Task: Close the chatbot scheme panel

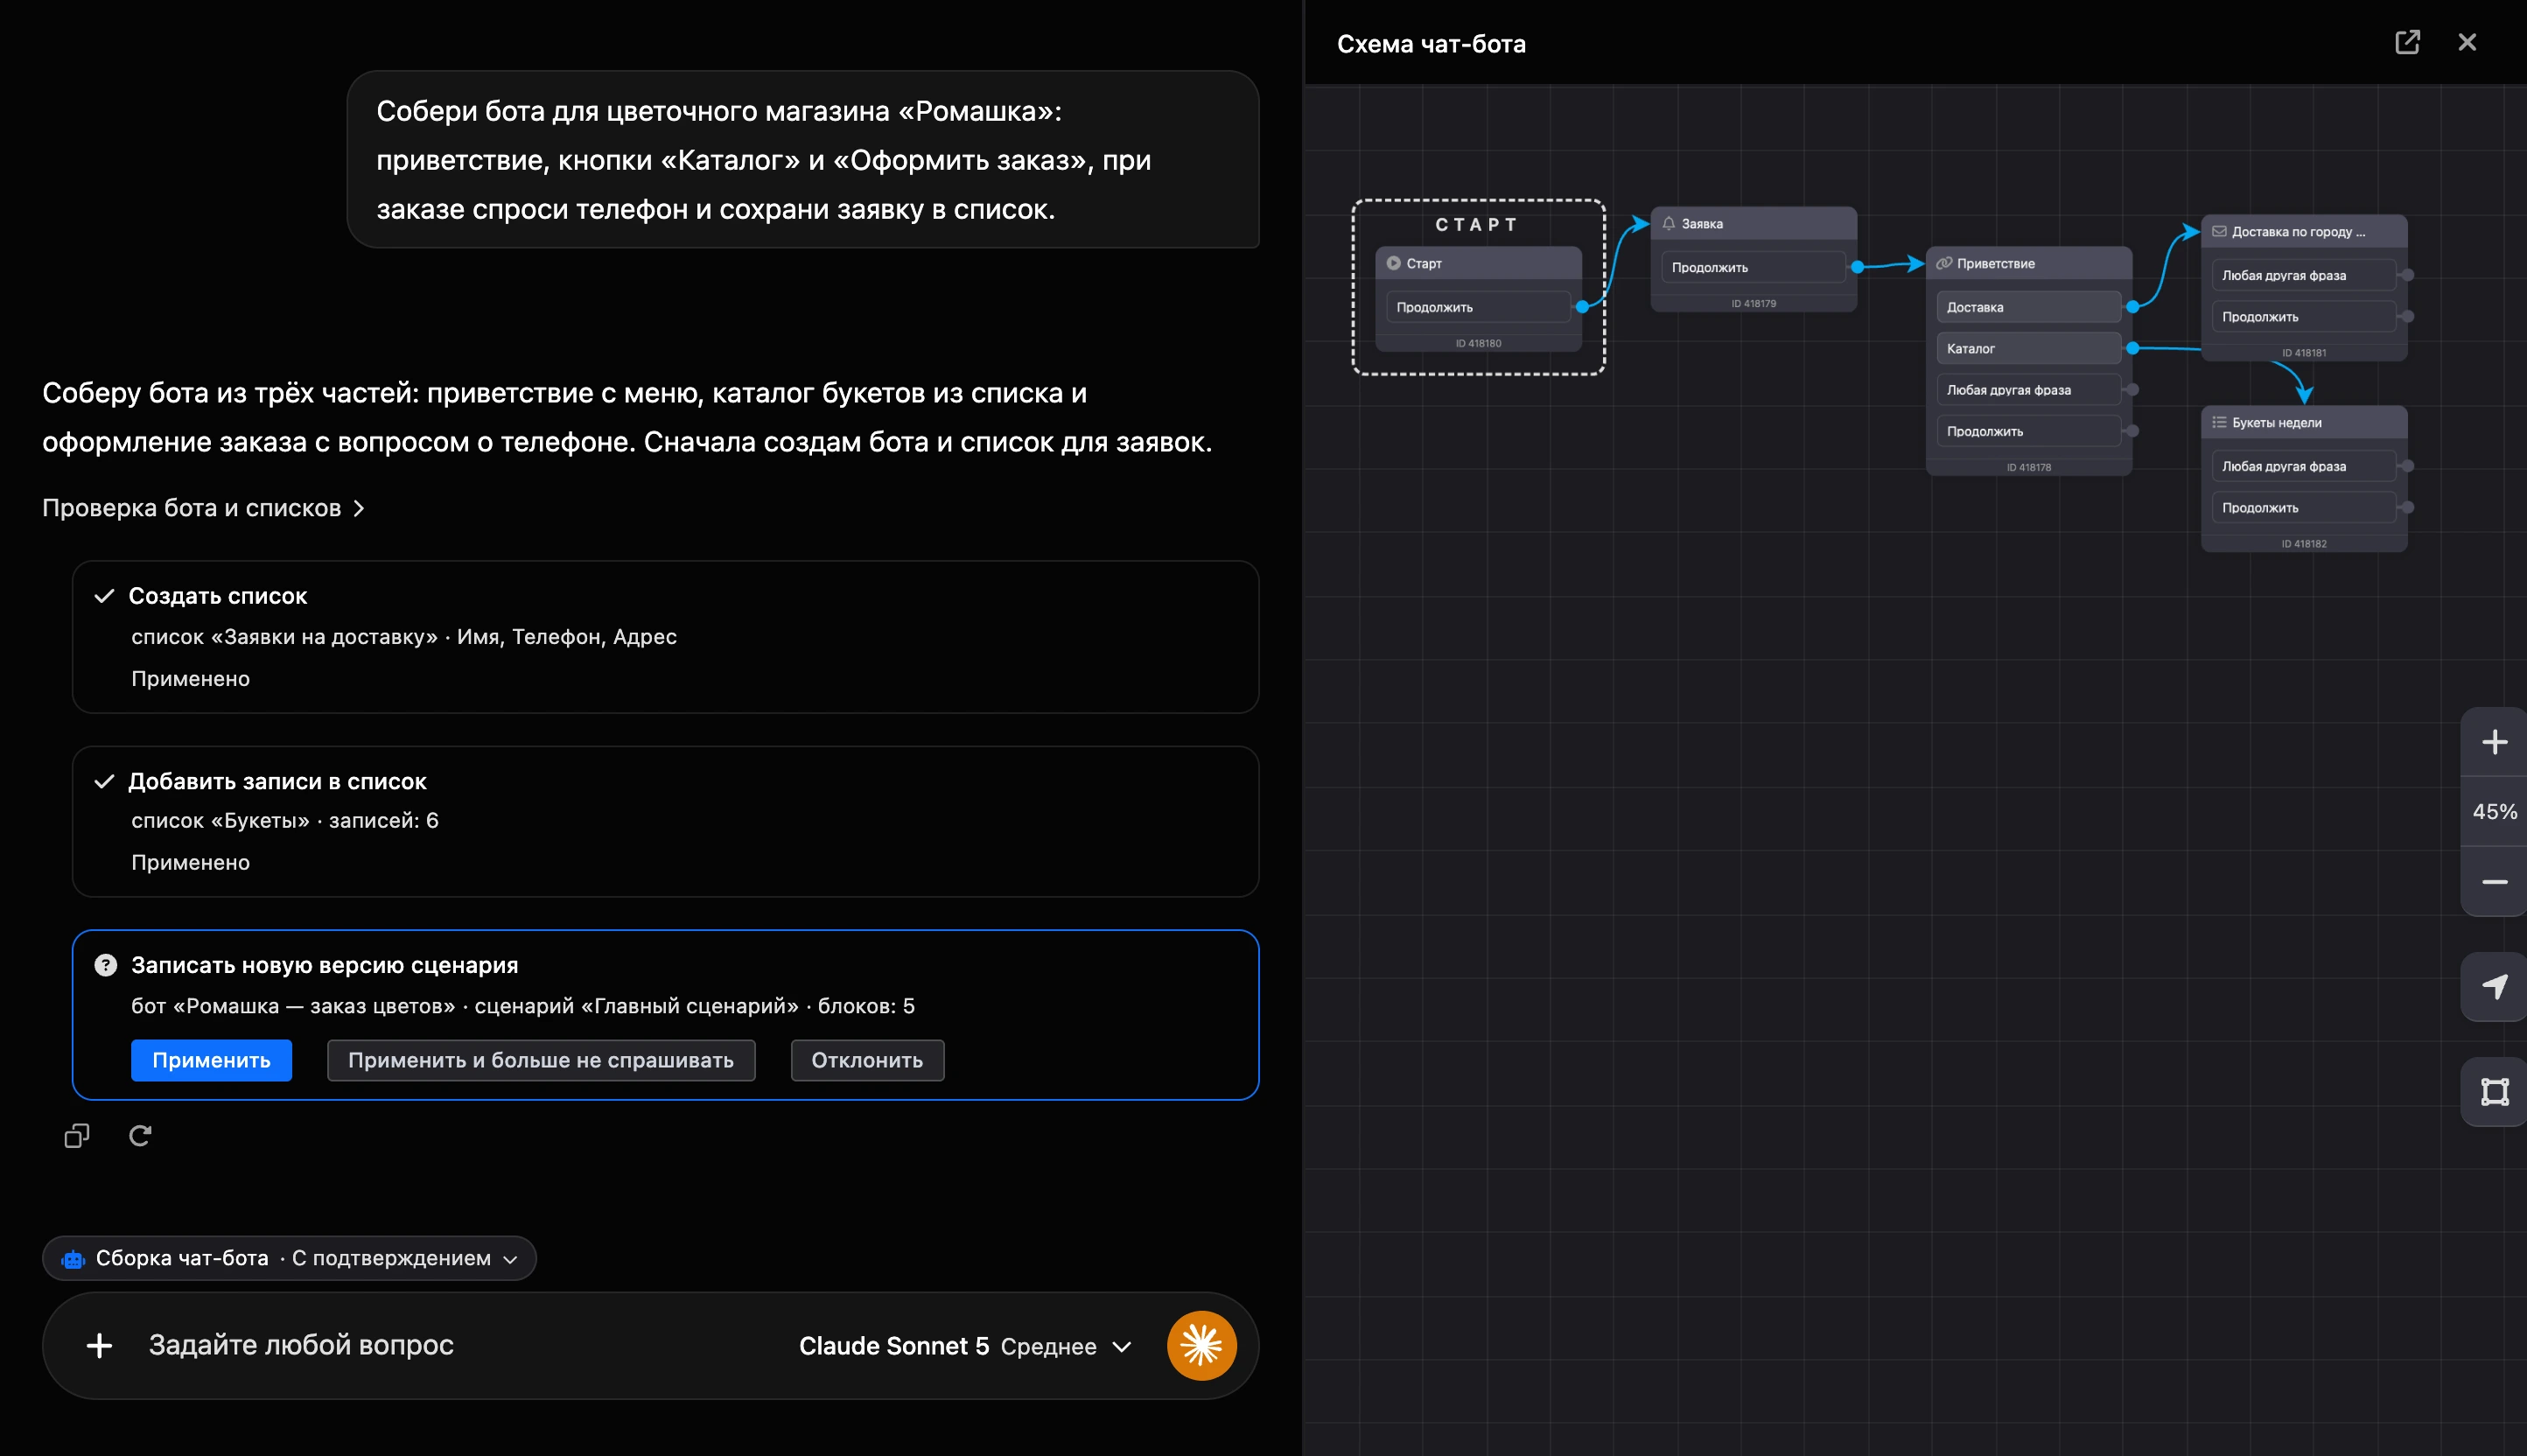Action: point(2467,42)
